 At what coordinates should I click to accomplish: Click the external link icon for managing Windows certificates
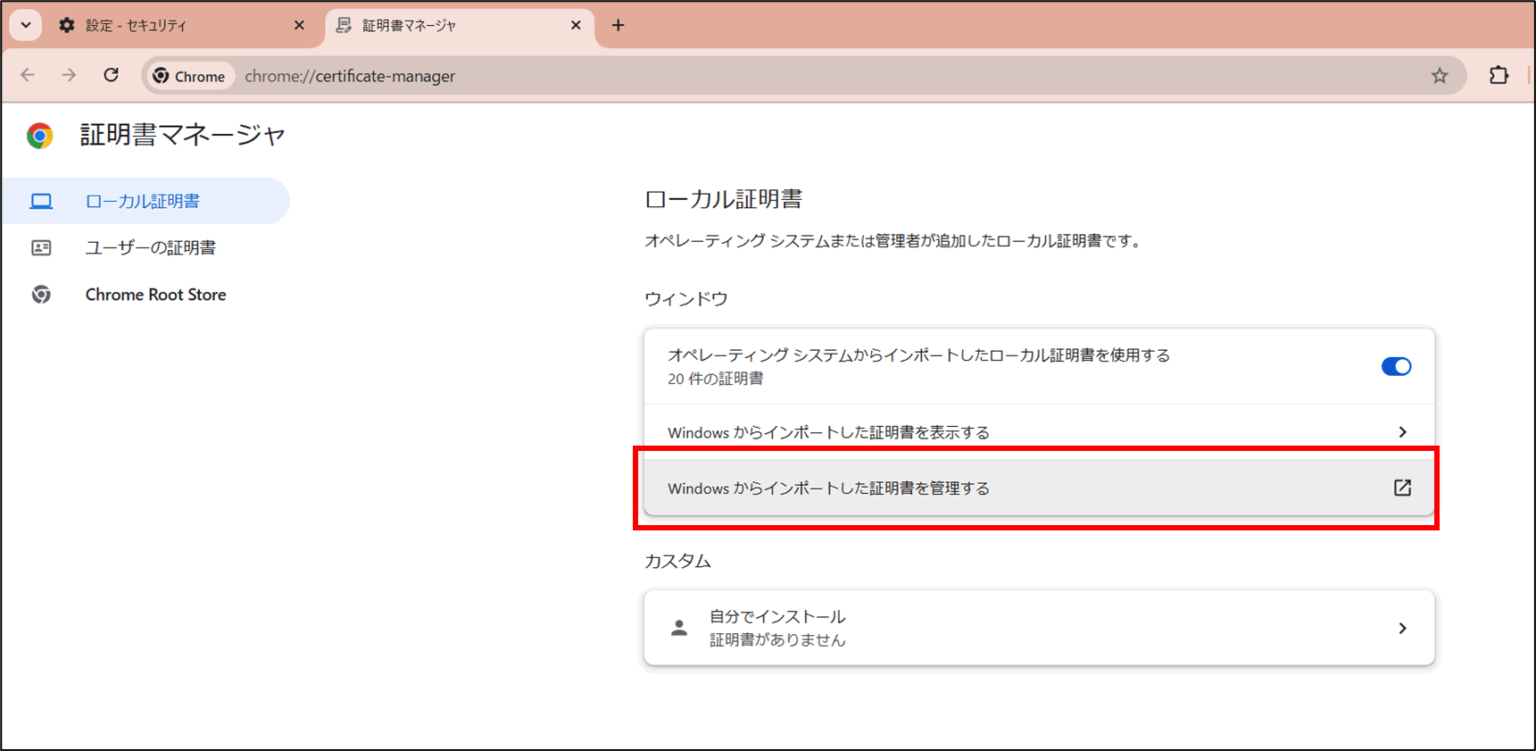pos(1403,487)
